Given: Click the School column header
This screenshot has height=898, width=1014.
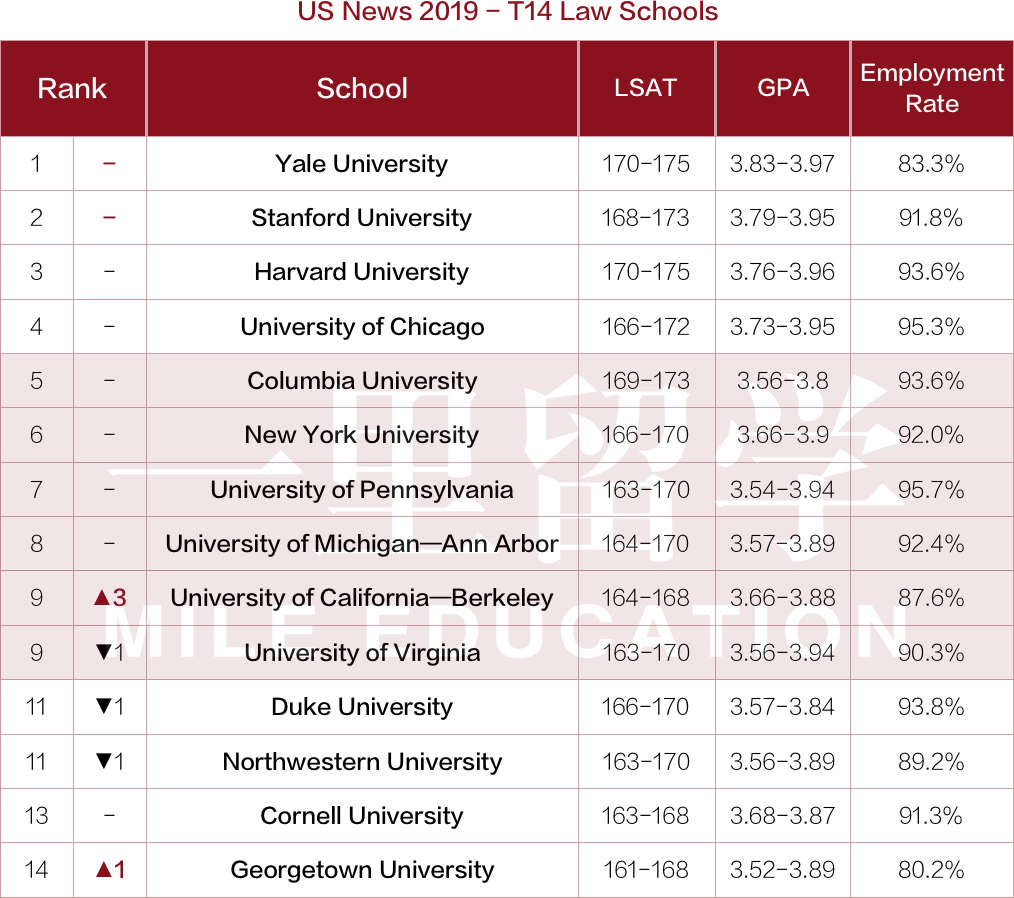Looking at the screenshot, I should point(362,88).
